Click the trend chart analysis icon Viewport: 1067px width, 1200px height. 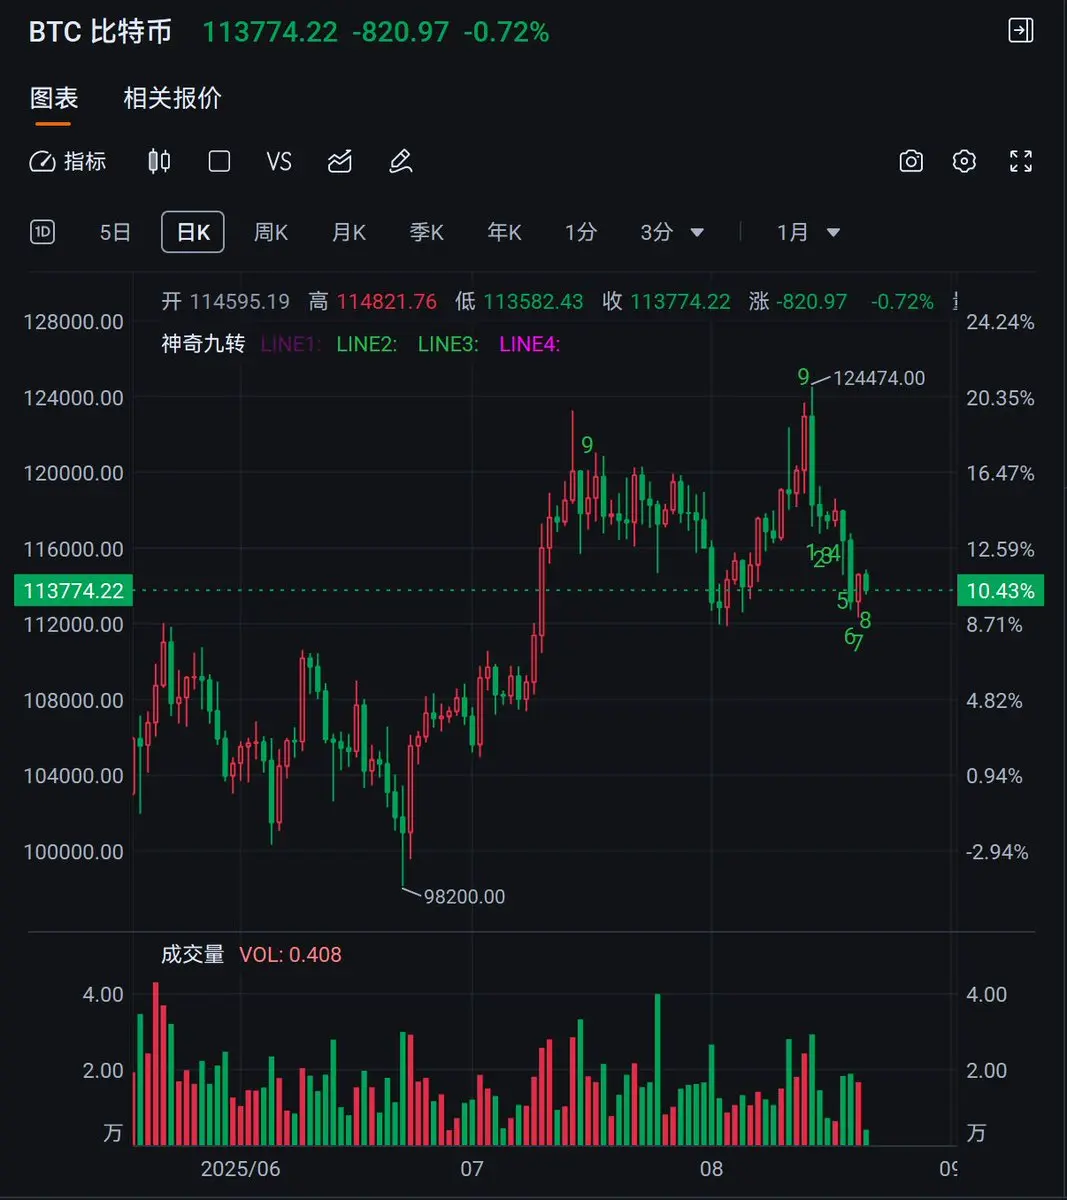pyautogui.click(x=340, y=161)
